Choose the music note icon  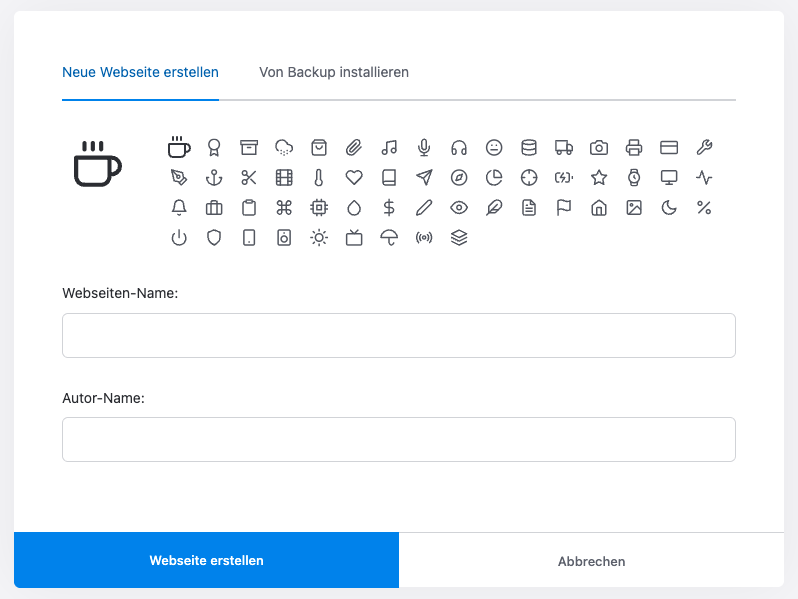click(389, 148)
